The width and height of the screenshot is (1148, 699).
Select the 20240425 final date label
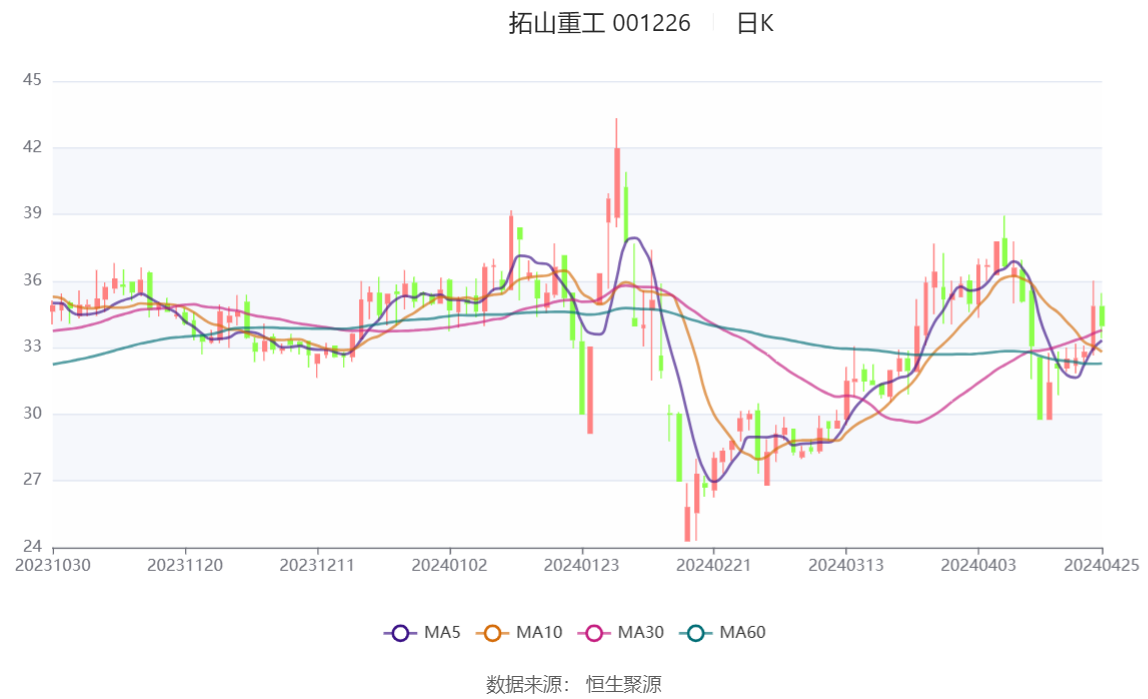click(1101, 565)
